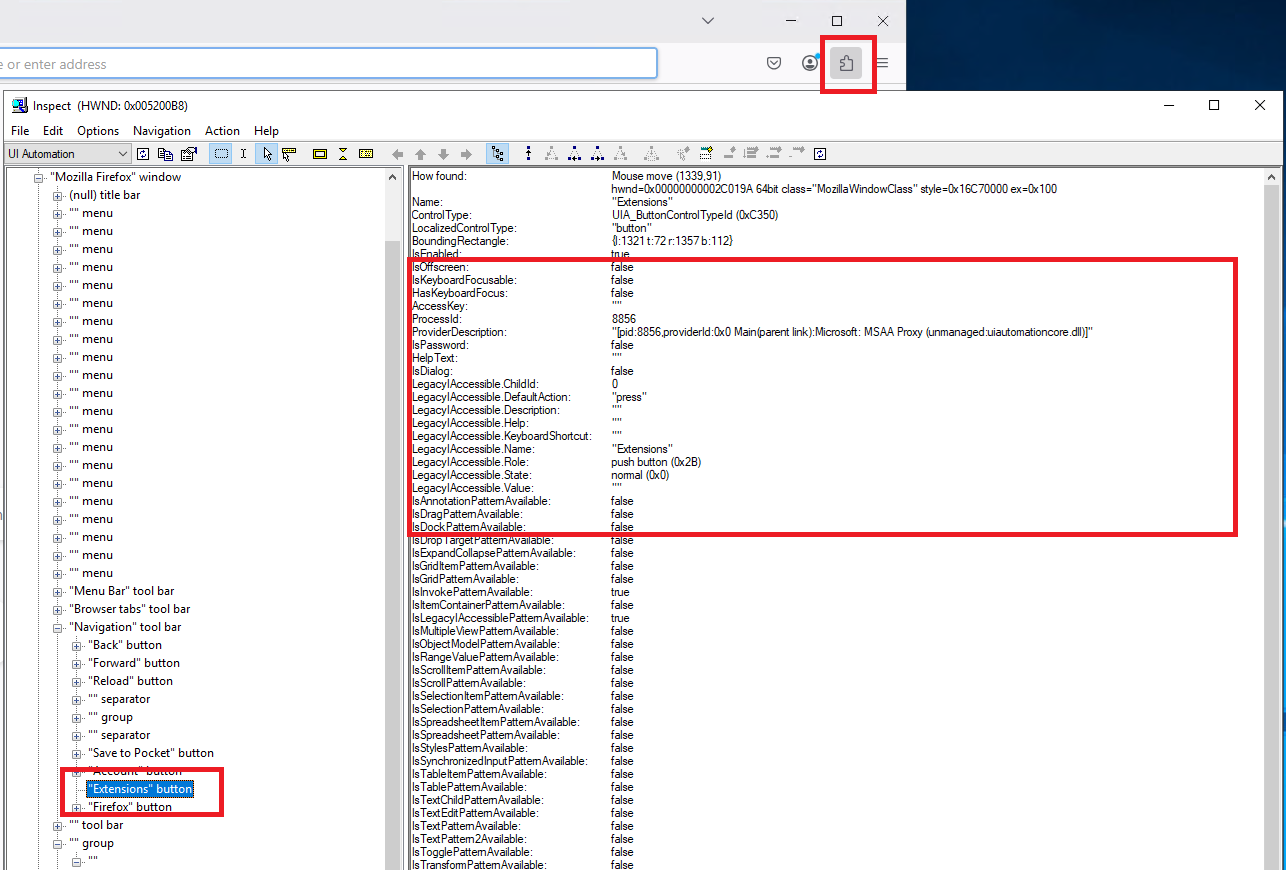The image size is (1286, 870).
Task: Click the navigate-to-parent icon with black up arrow
Action: pyautogui.click(x=528, y=154)
